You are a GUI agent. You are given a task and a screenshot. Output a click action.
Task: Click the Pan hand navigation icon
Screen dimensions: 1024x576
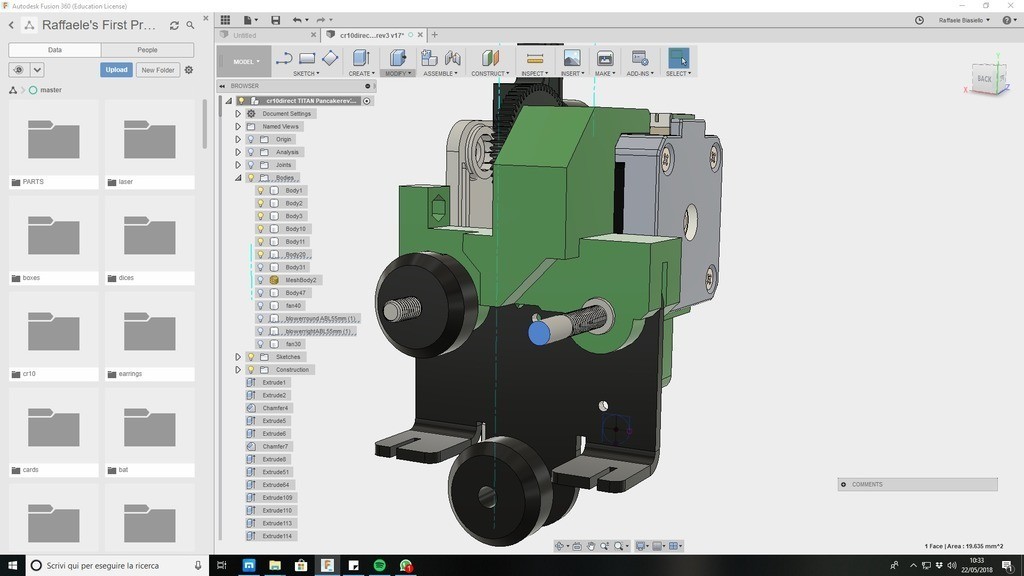pyautogui.click(x=590, y=546)
